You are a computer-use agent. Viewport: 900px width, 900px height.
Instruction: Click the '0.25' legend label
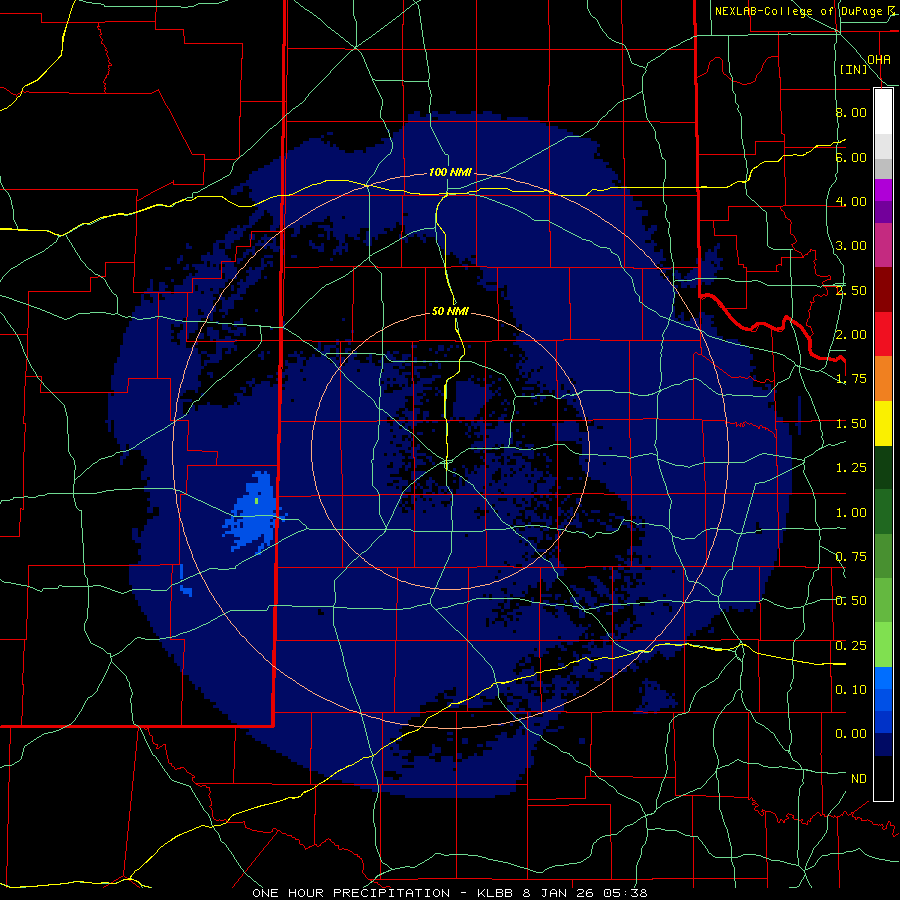851,646
